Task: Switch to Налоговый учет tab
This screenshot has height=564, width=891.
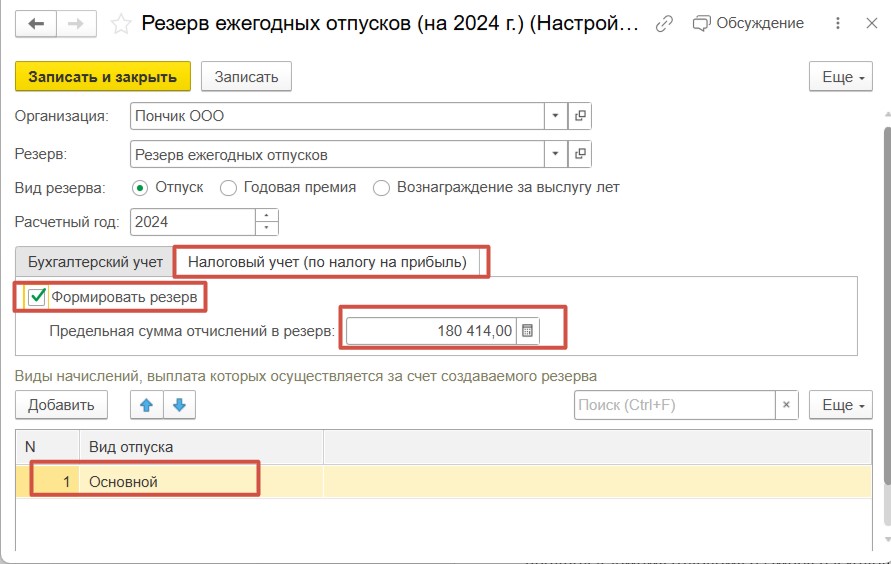Action: 327,262
